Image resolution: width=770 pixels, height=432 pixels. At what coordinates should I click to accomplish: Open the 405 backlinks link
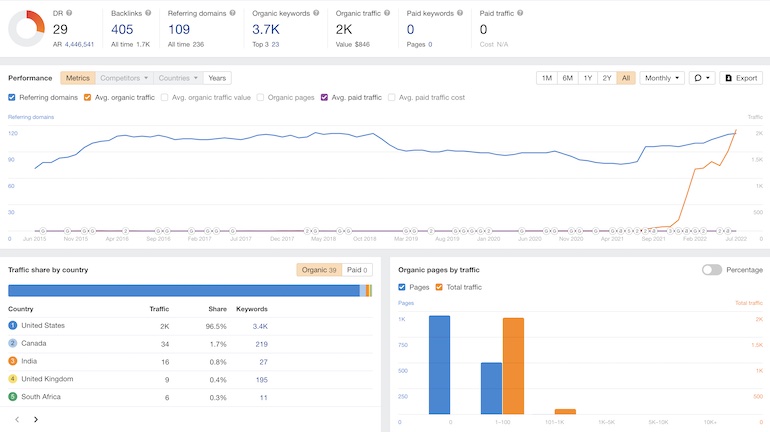click(x=122, y=29)
